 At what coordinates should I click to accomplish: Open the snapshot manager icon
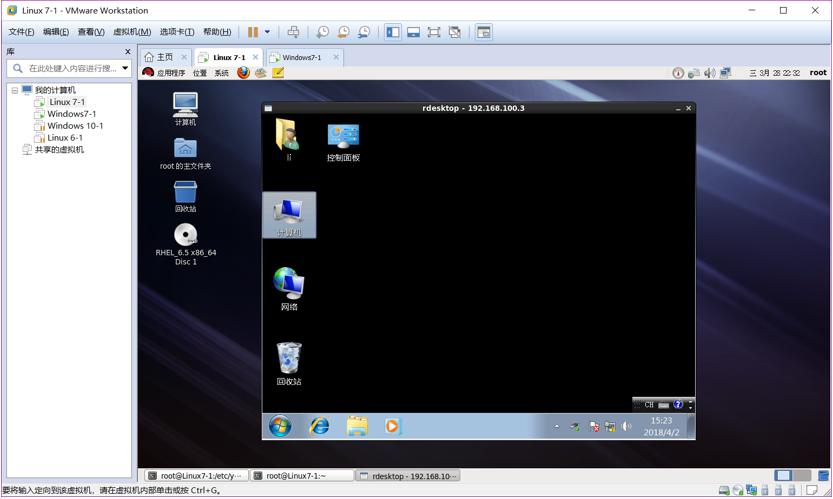(x=364, y=32)
